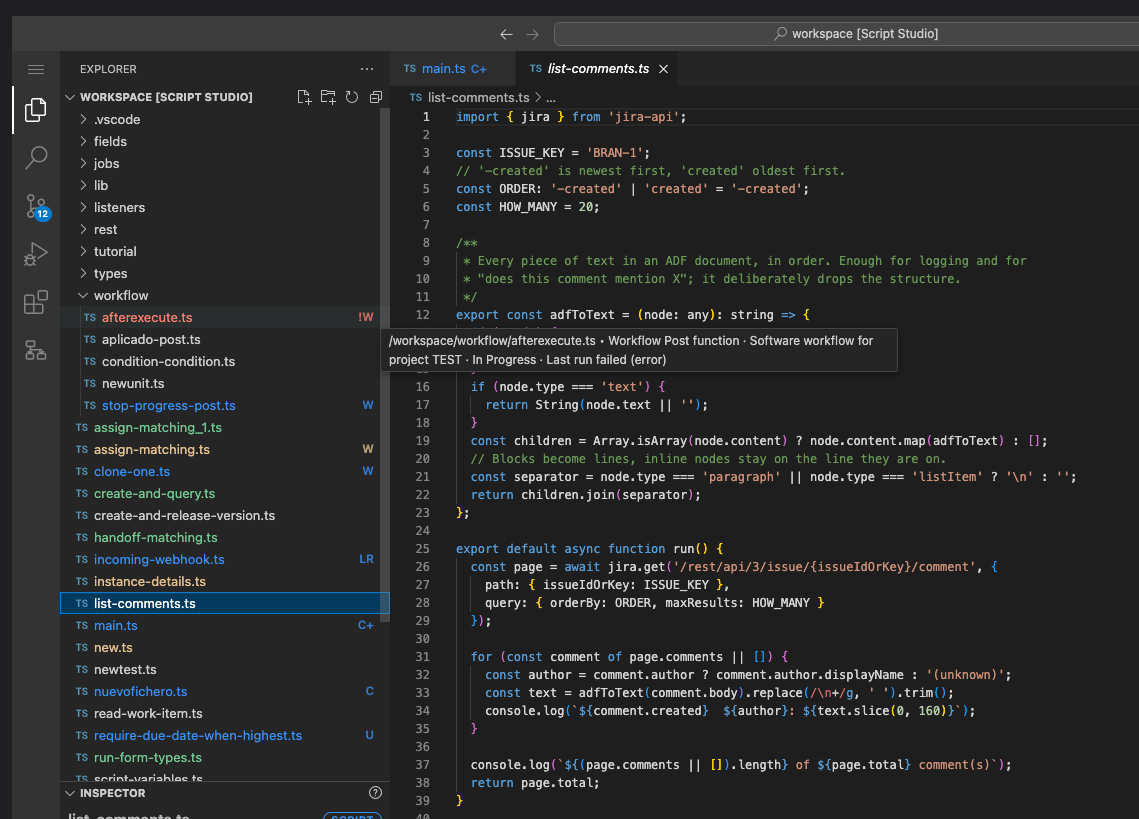Click the New File icon in Explorer
Viewport: 1139px width, 819px height.
click(x=304, y=97)
